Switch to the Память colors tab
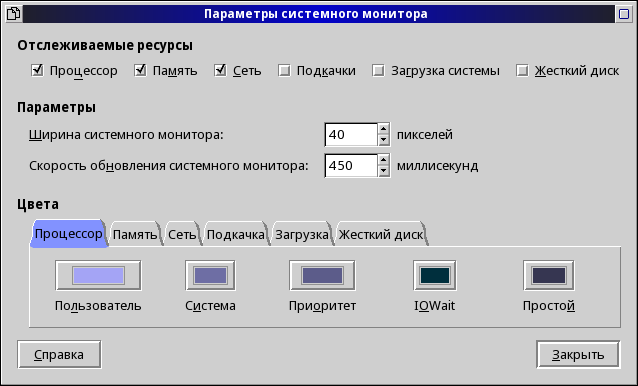Screen dimensions: 638x386 point(135,235)
